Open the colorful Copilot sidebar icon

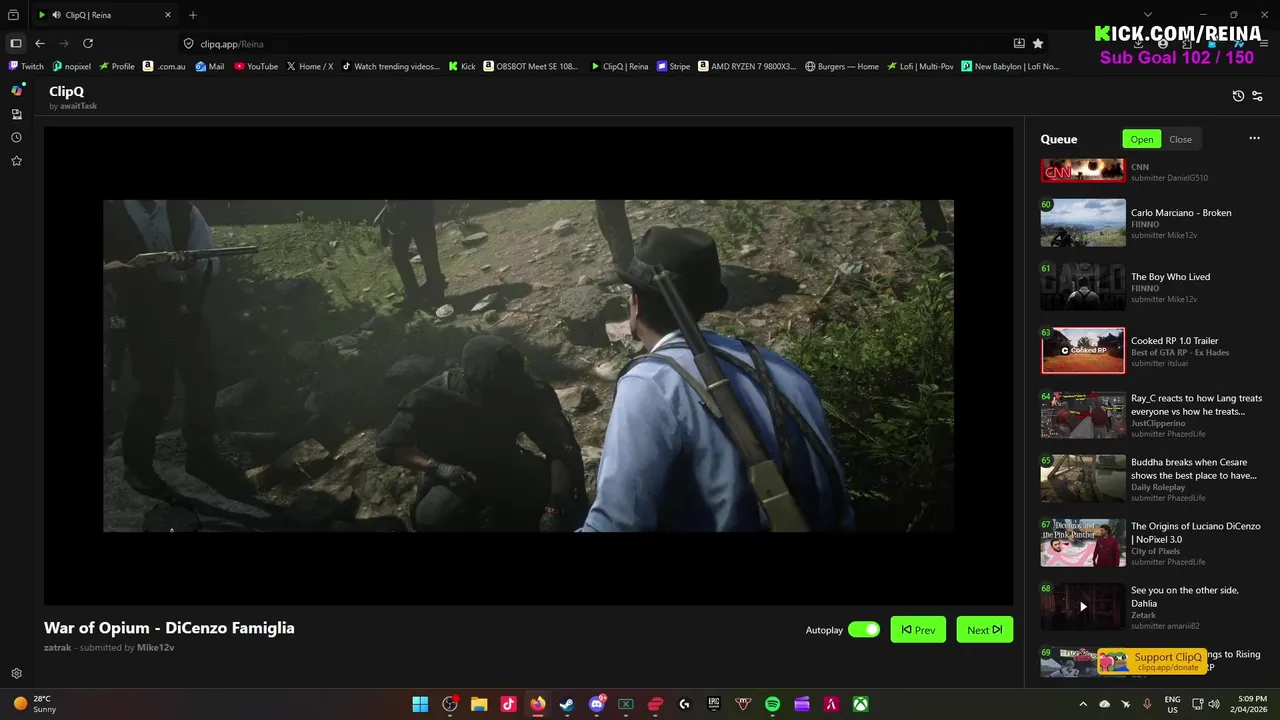16,90
